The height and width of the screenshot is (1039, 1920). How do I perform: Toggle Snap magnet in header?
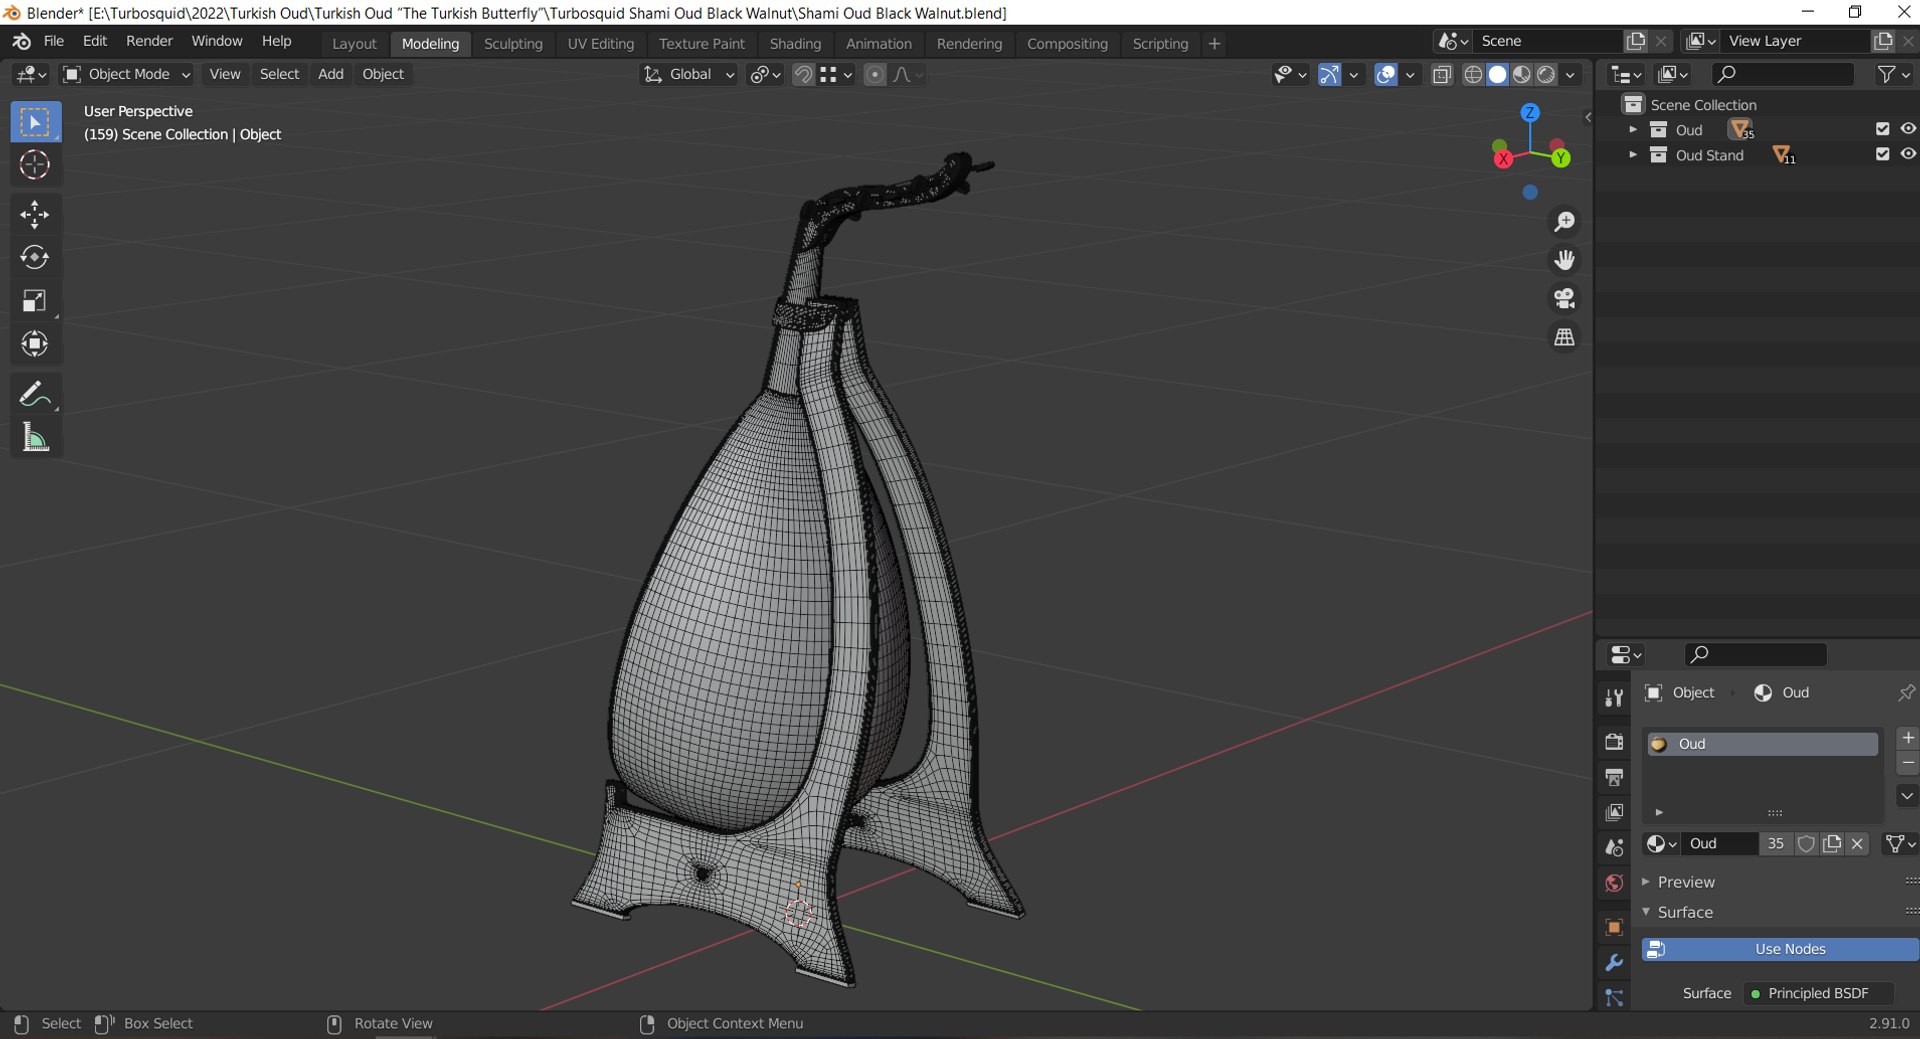pyautogui.click(x=803, y=74)
